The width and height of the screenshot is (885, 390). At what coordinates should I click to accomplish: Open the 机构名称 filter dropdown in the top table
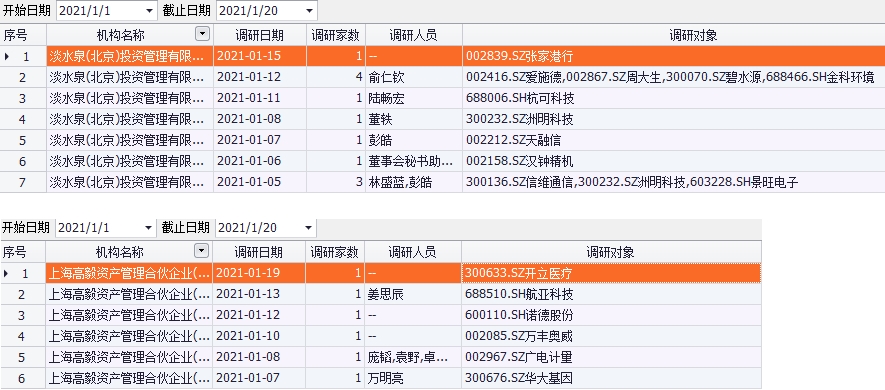[x=203, y=34]
